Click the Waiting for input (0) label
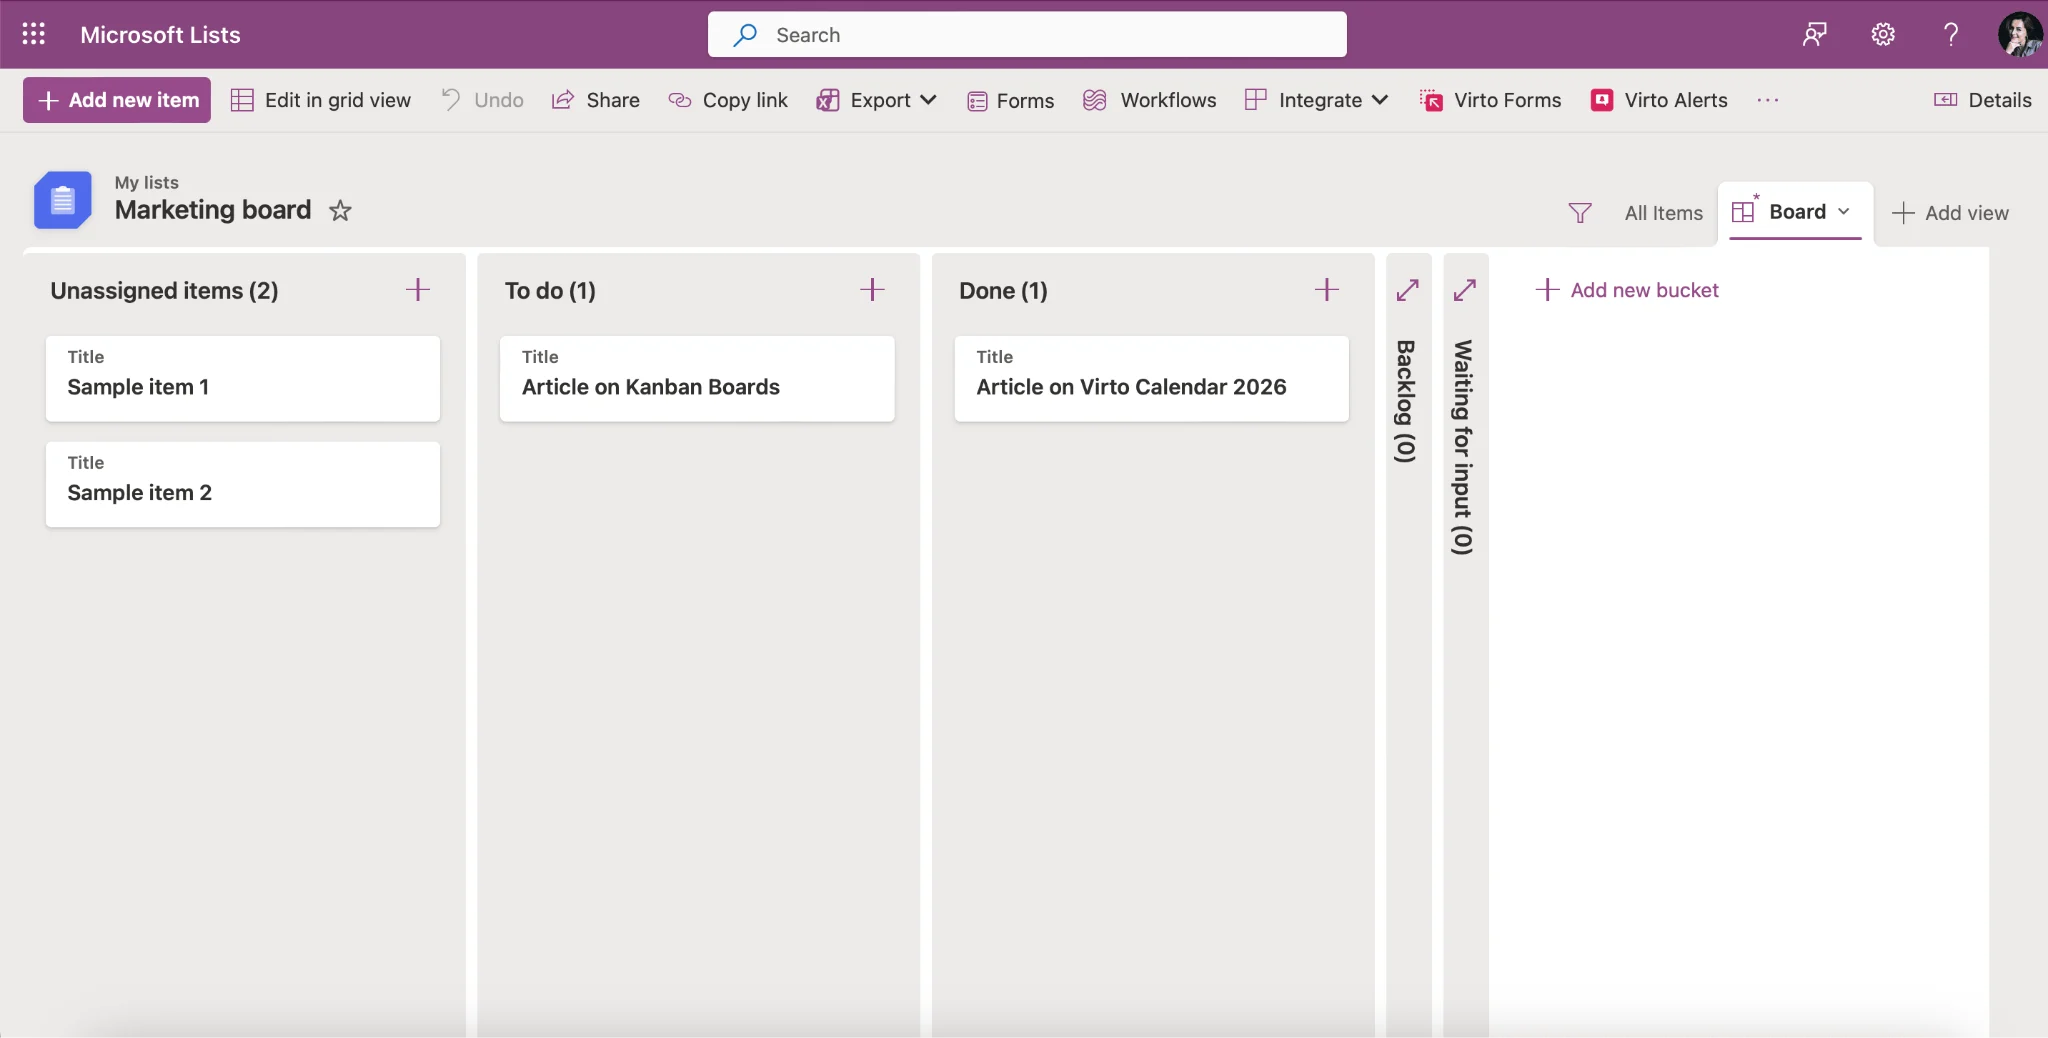The height and width of the screenshot is (1038, 2048). (x=1462, y=447)
